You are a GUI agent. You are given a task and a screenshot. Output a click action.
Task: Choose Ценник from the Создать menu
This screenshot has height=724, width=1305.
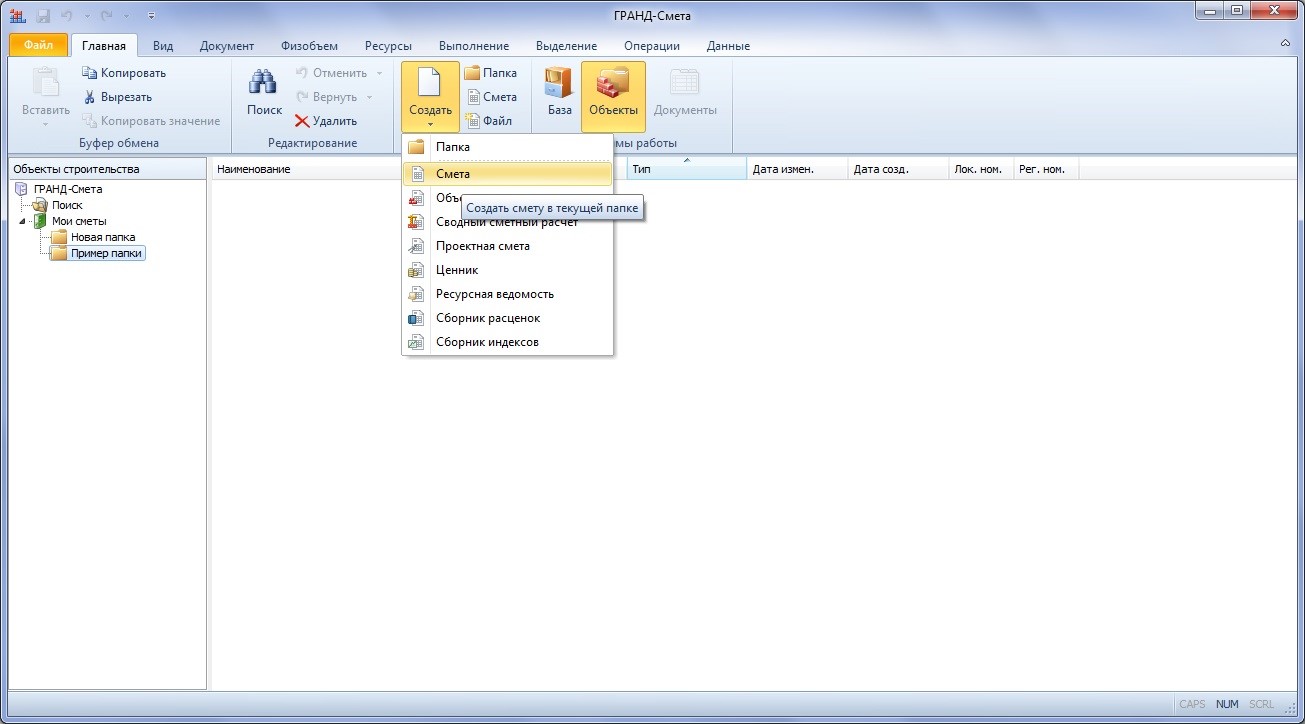point(507,270)
